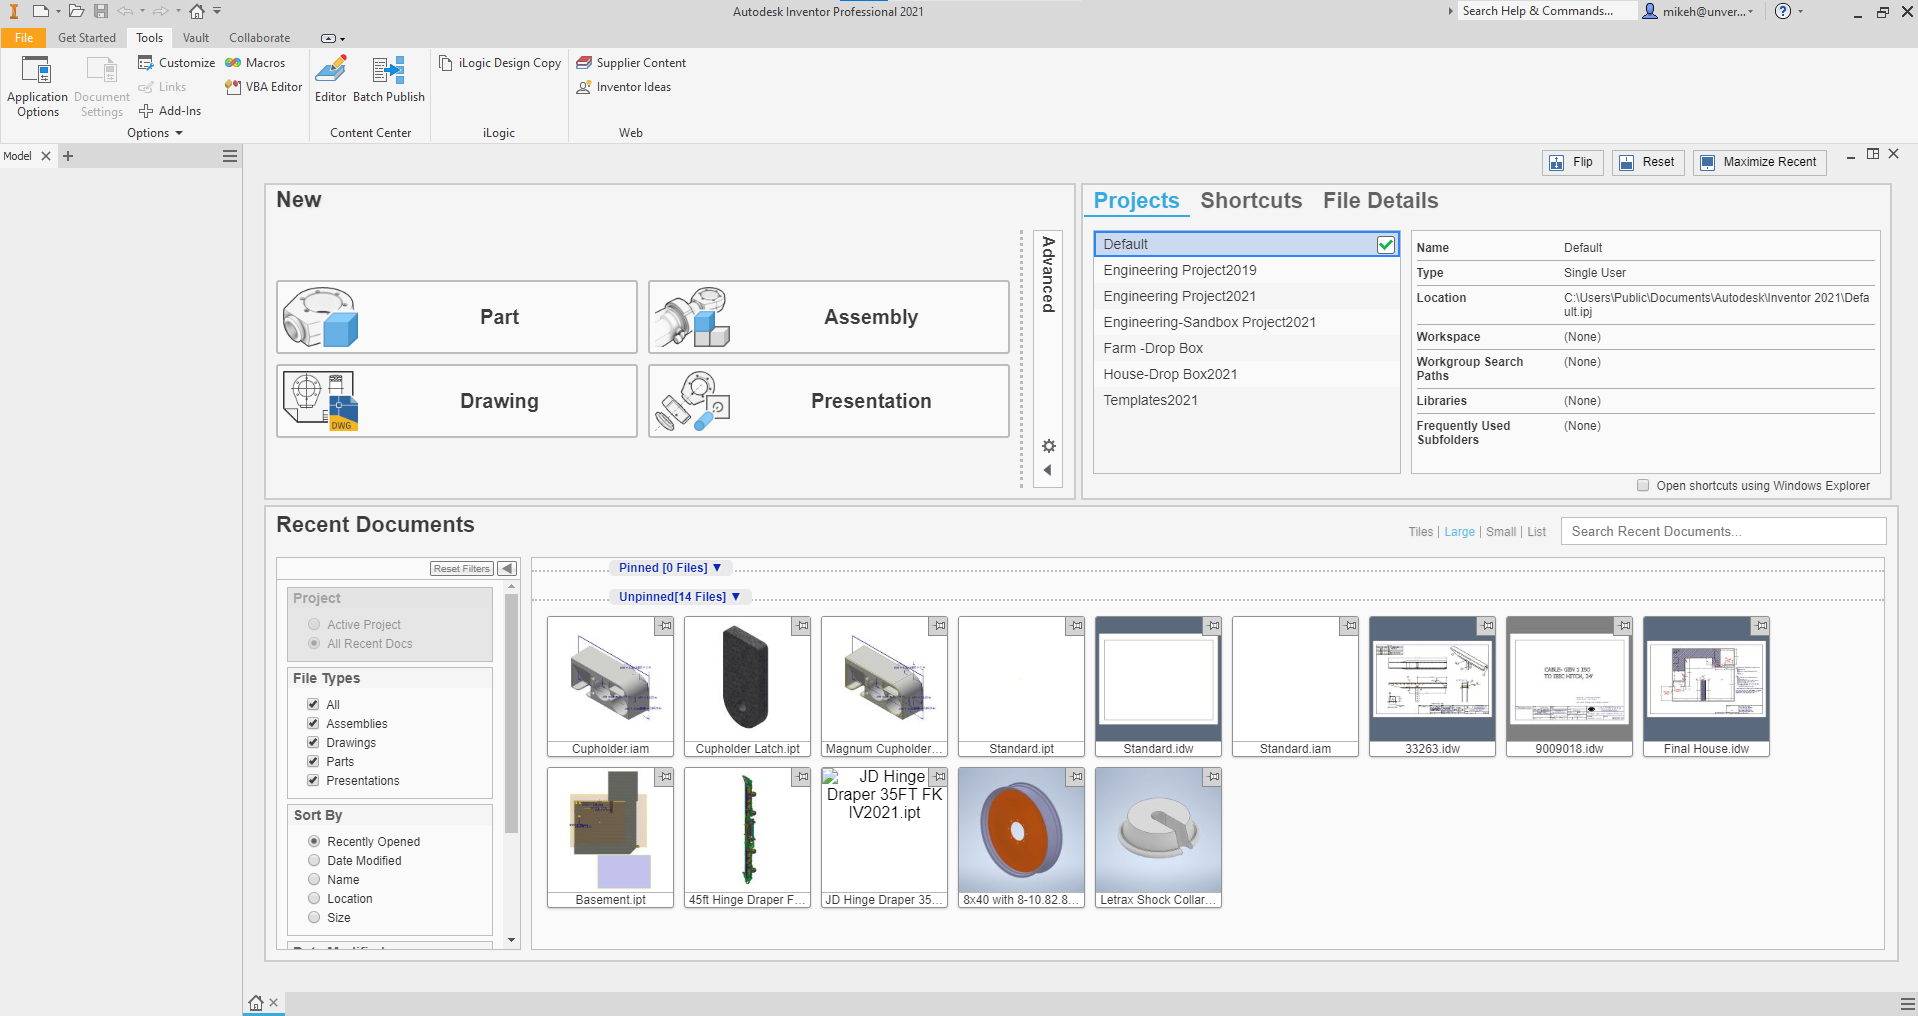
Task: Switch to the Vault ribbon tab
Action: pos(195,37)
